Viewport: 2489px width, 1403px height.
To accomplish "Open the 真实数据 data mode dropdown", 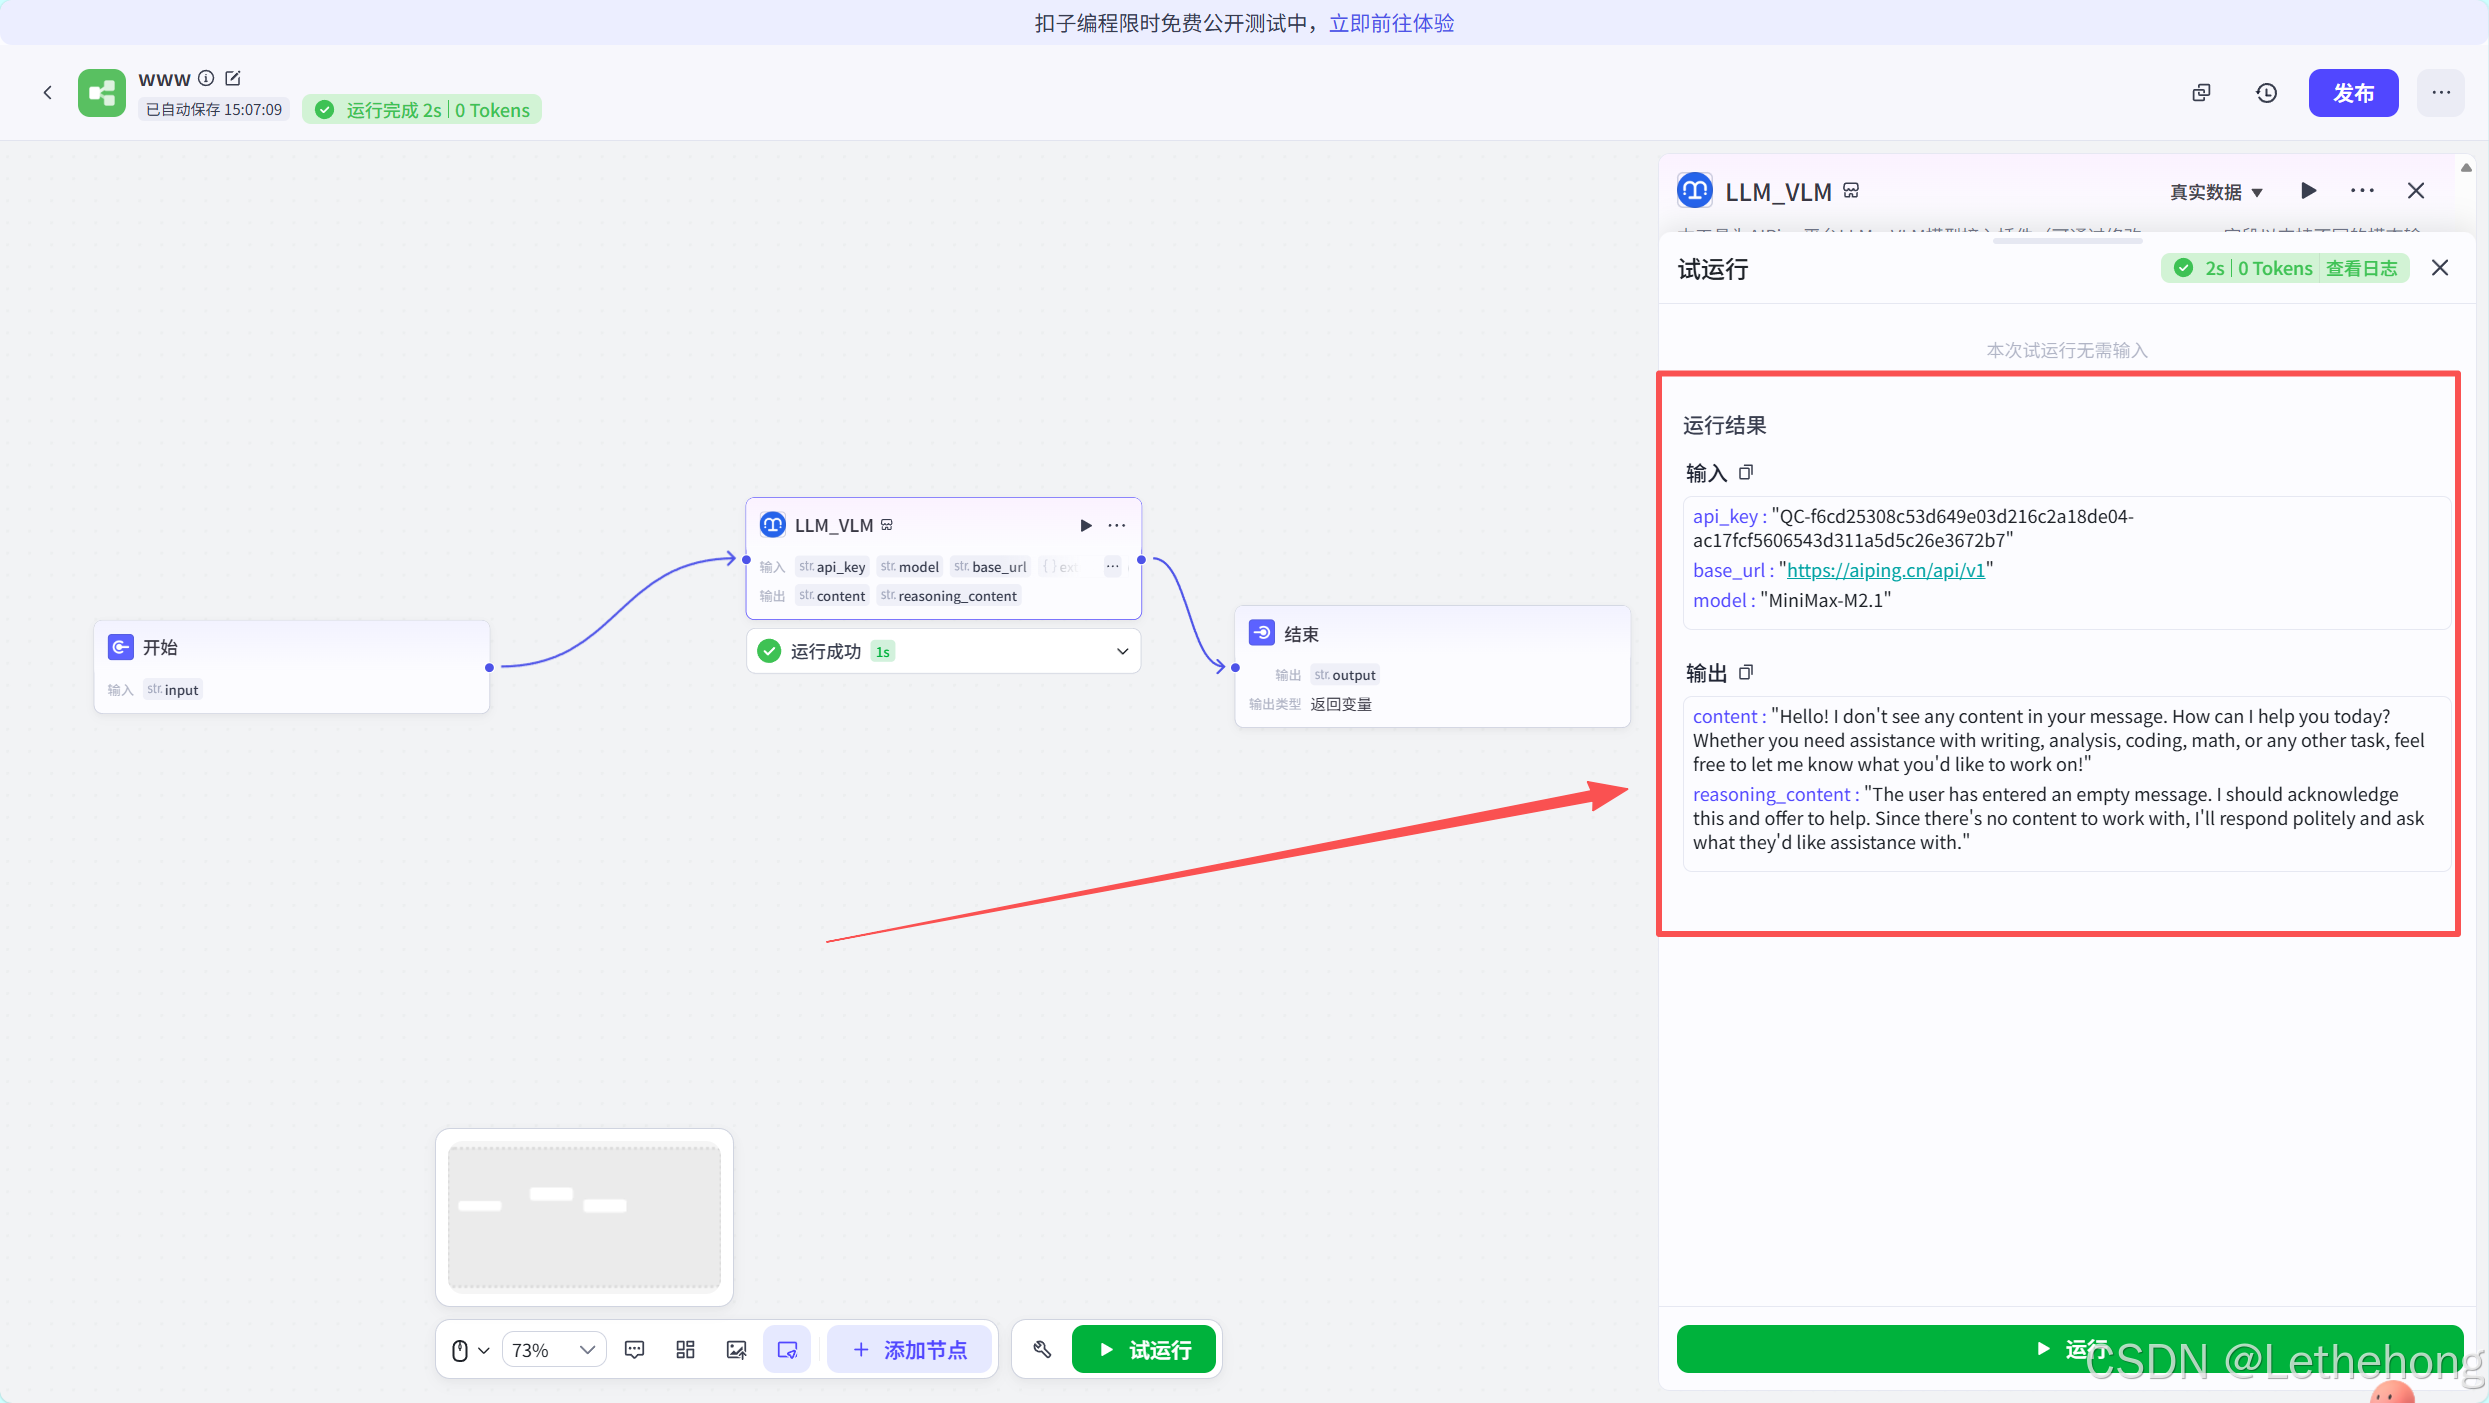I will click(2215, 192).
